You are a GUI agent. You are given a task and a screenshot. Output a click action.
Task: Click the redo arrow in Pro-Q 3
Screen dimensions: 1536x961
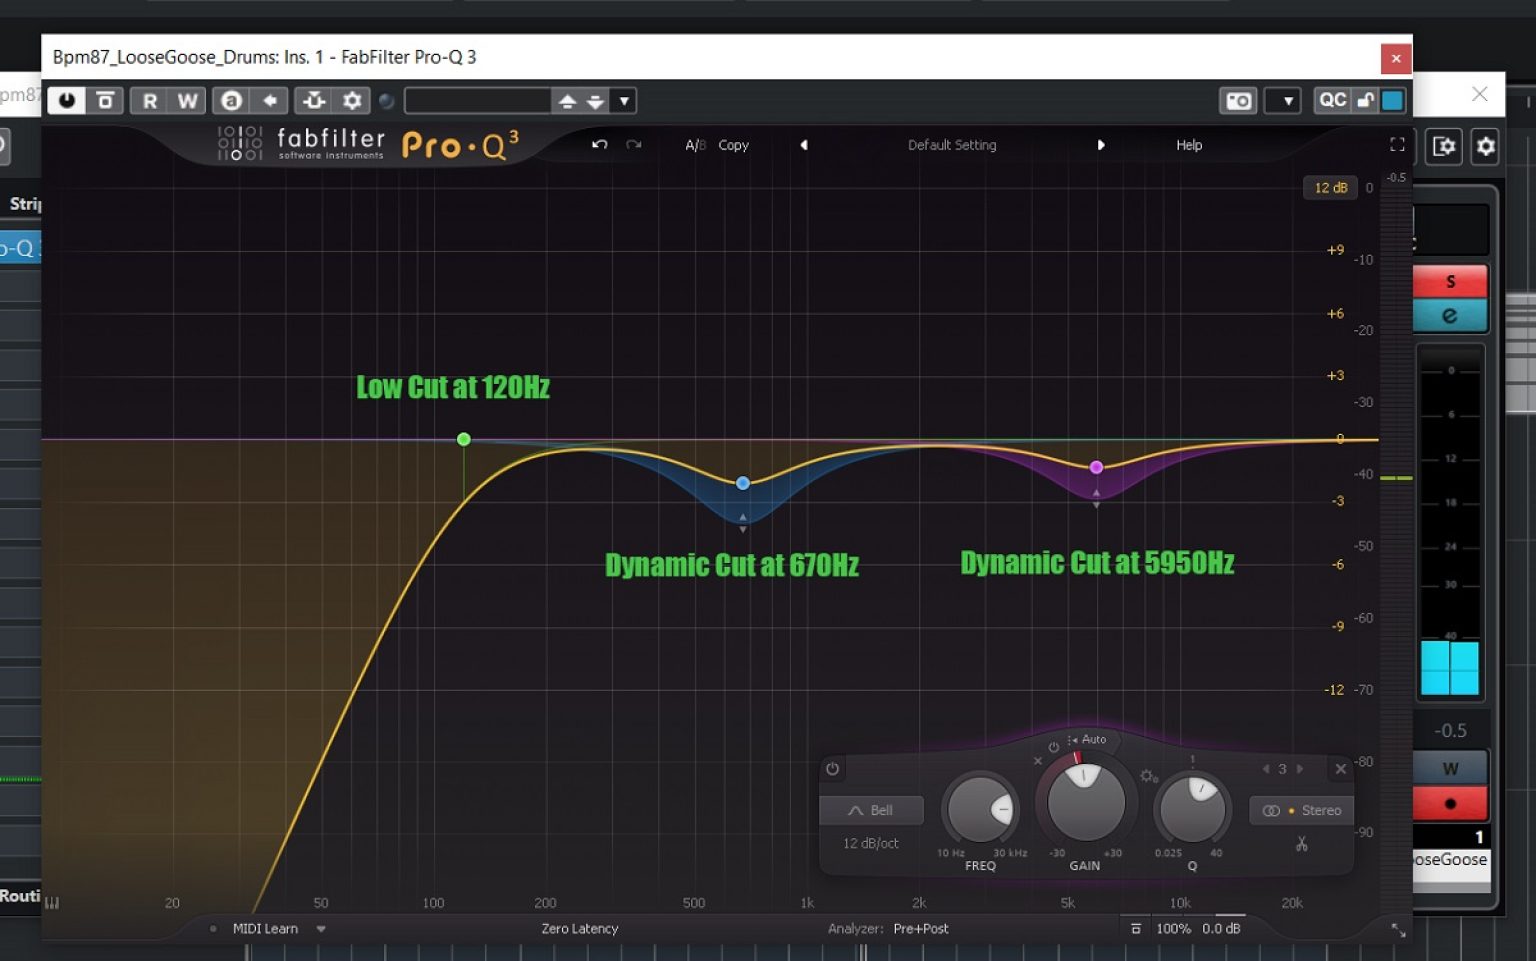tap(633, 144)
